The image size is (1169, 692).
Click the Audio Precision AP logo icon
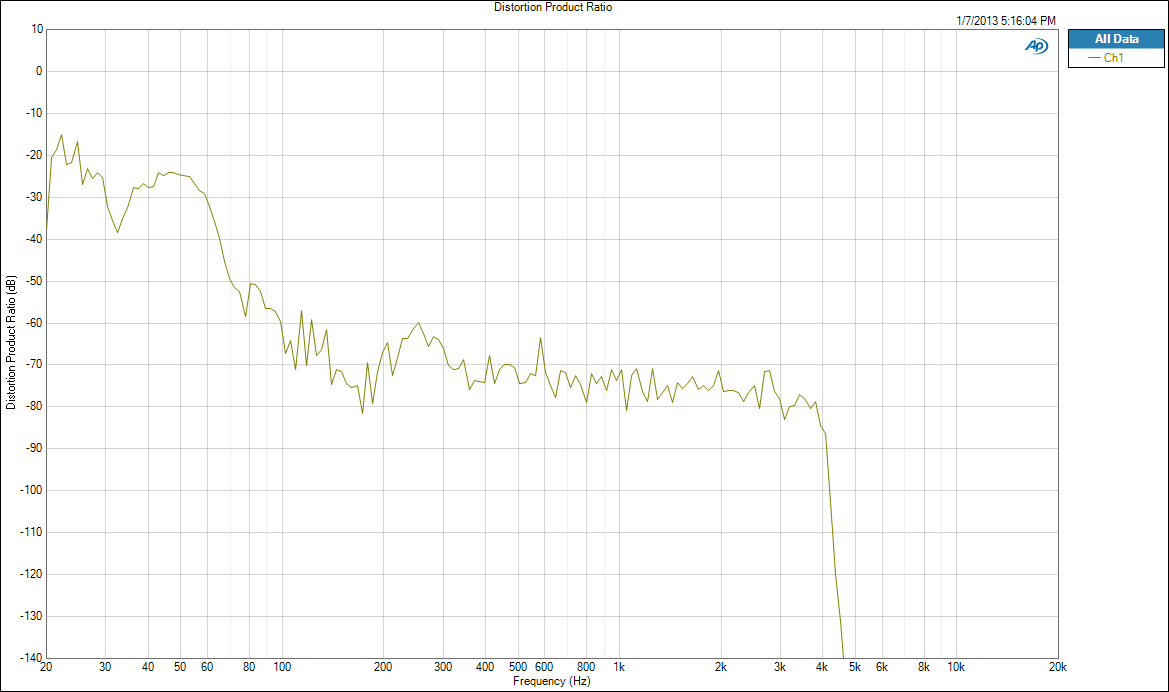pyautogui.click(x=1036, y=46)
